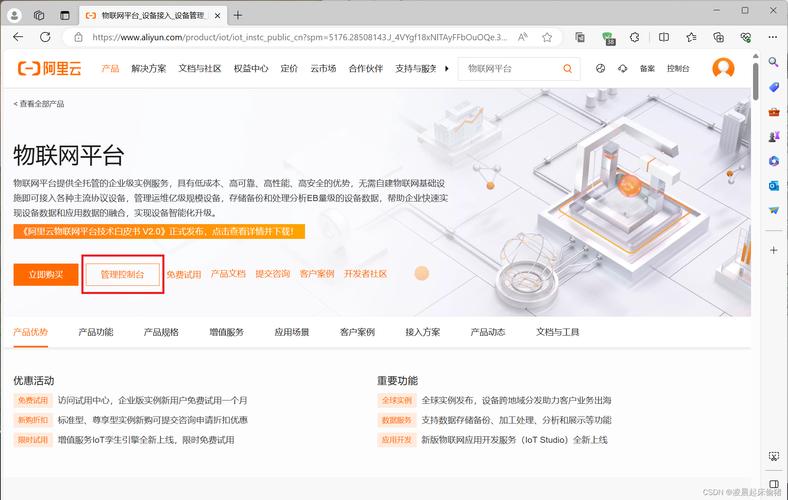Reload the page with refresh icon
The height and width of the screenshot is (500, 788).
pos(45,37)
